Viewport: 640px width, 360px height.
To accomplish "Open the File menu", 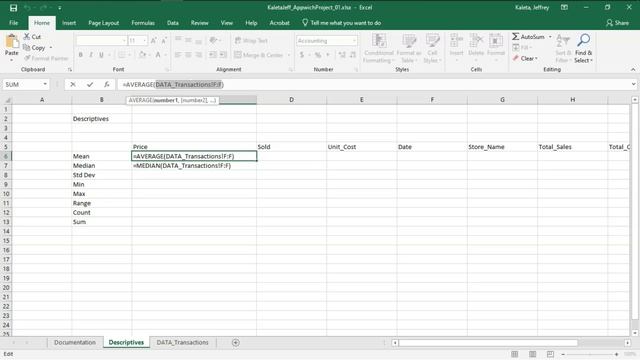I will click(x=13, y=23).
